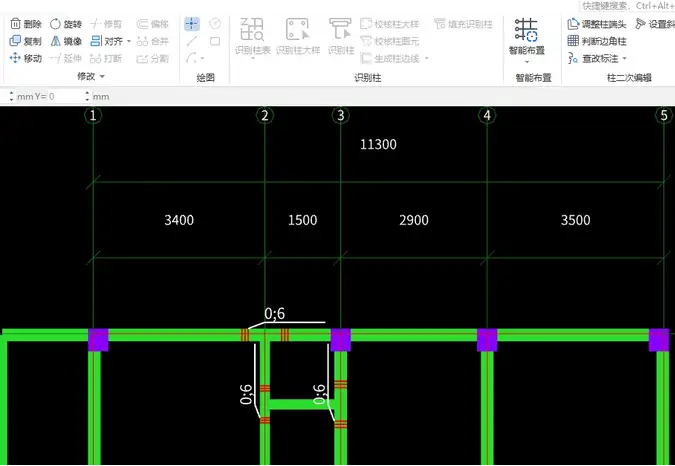Viewport: 675px width, 466px height.
Task: Click the 1500 dimension text
Action: click(303, 220)
